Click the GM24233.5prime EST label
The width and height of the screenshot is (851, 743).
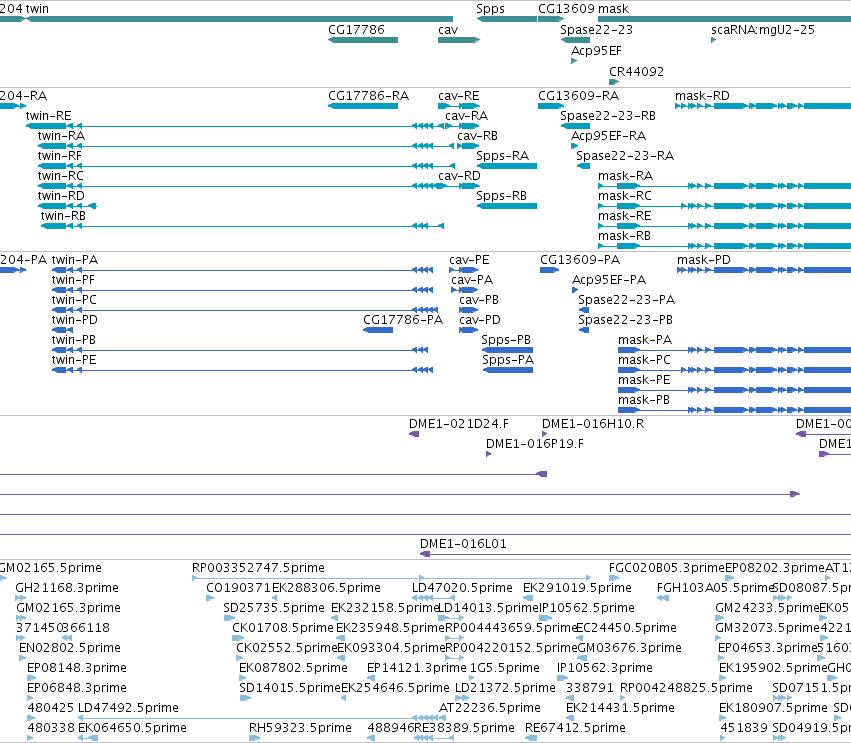click(766, 608)
